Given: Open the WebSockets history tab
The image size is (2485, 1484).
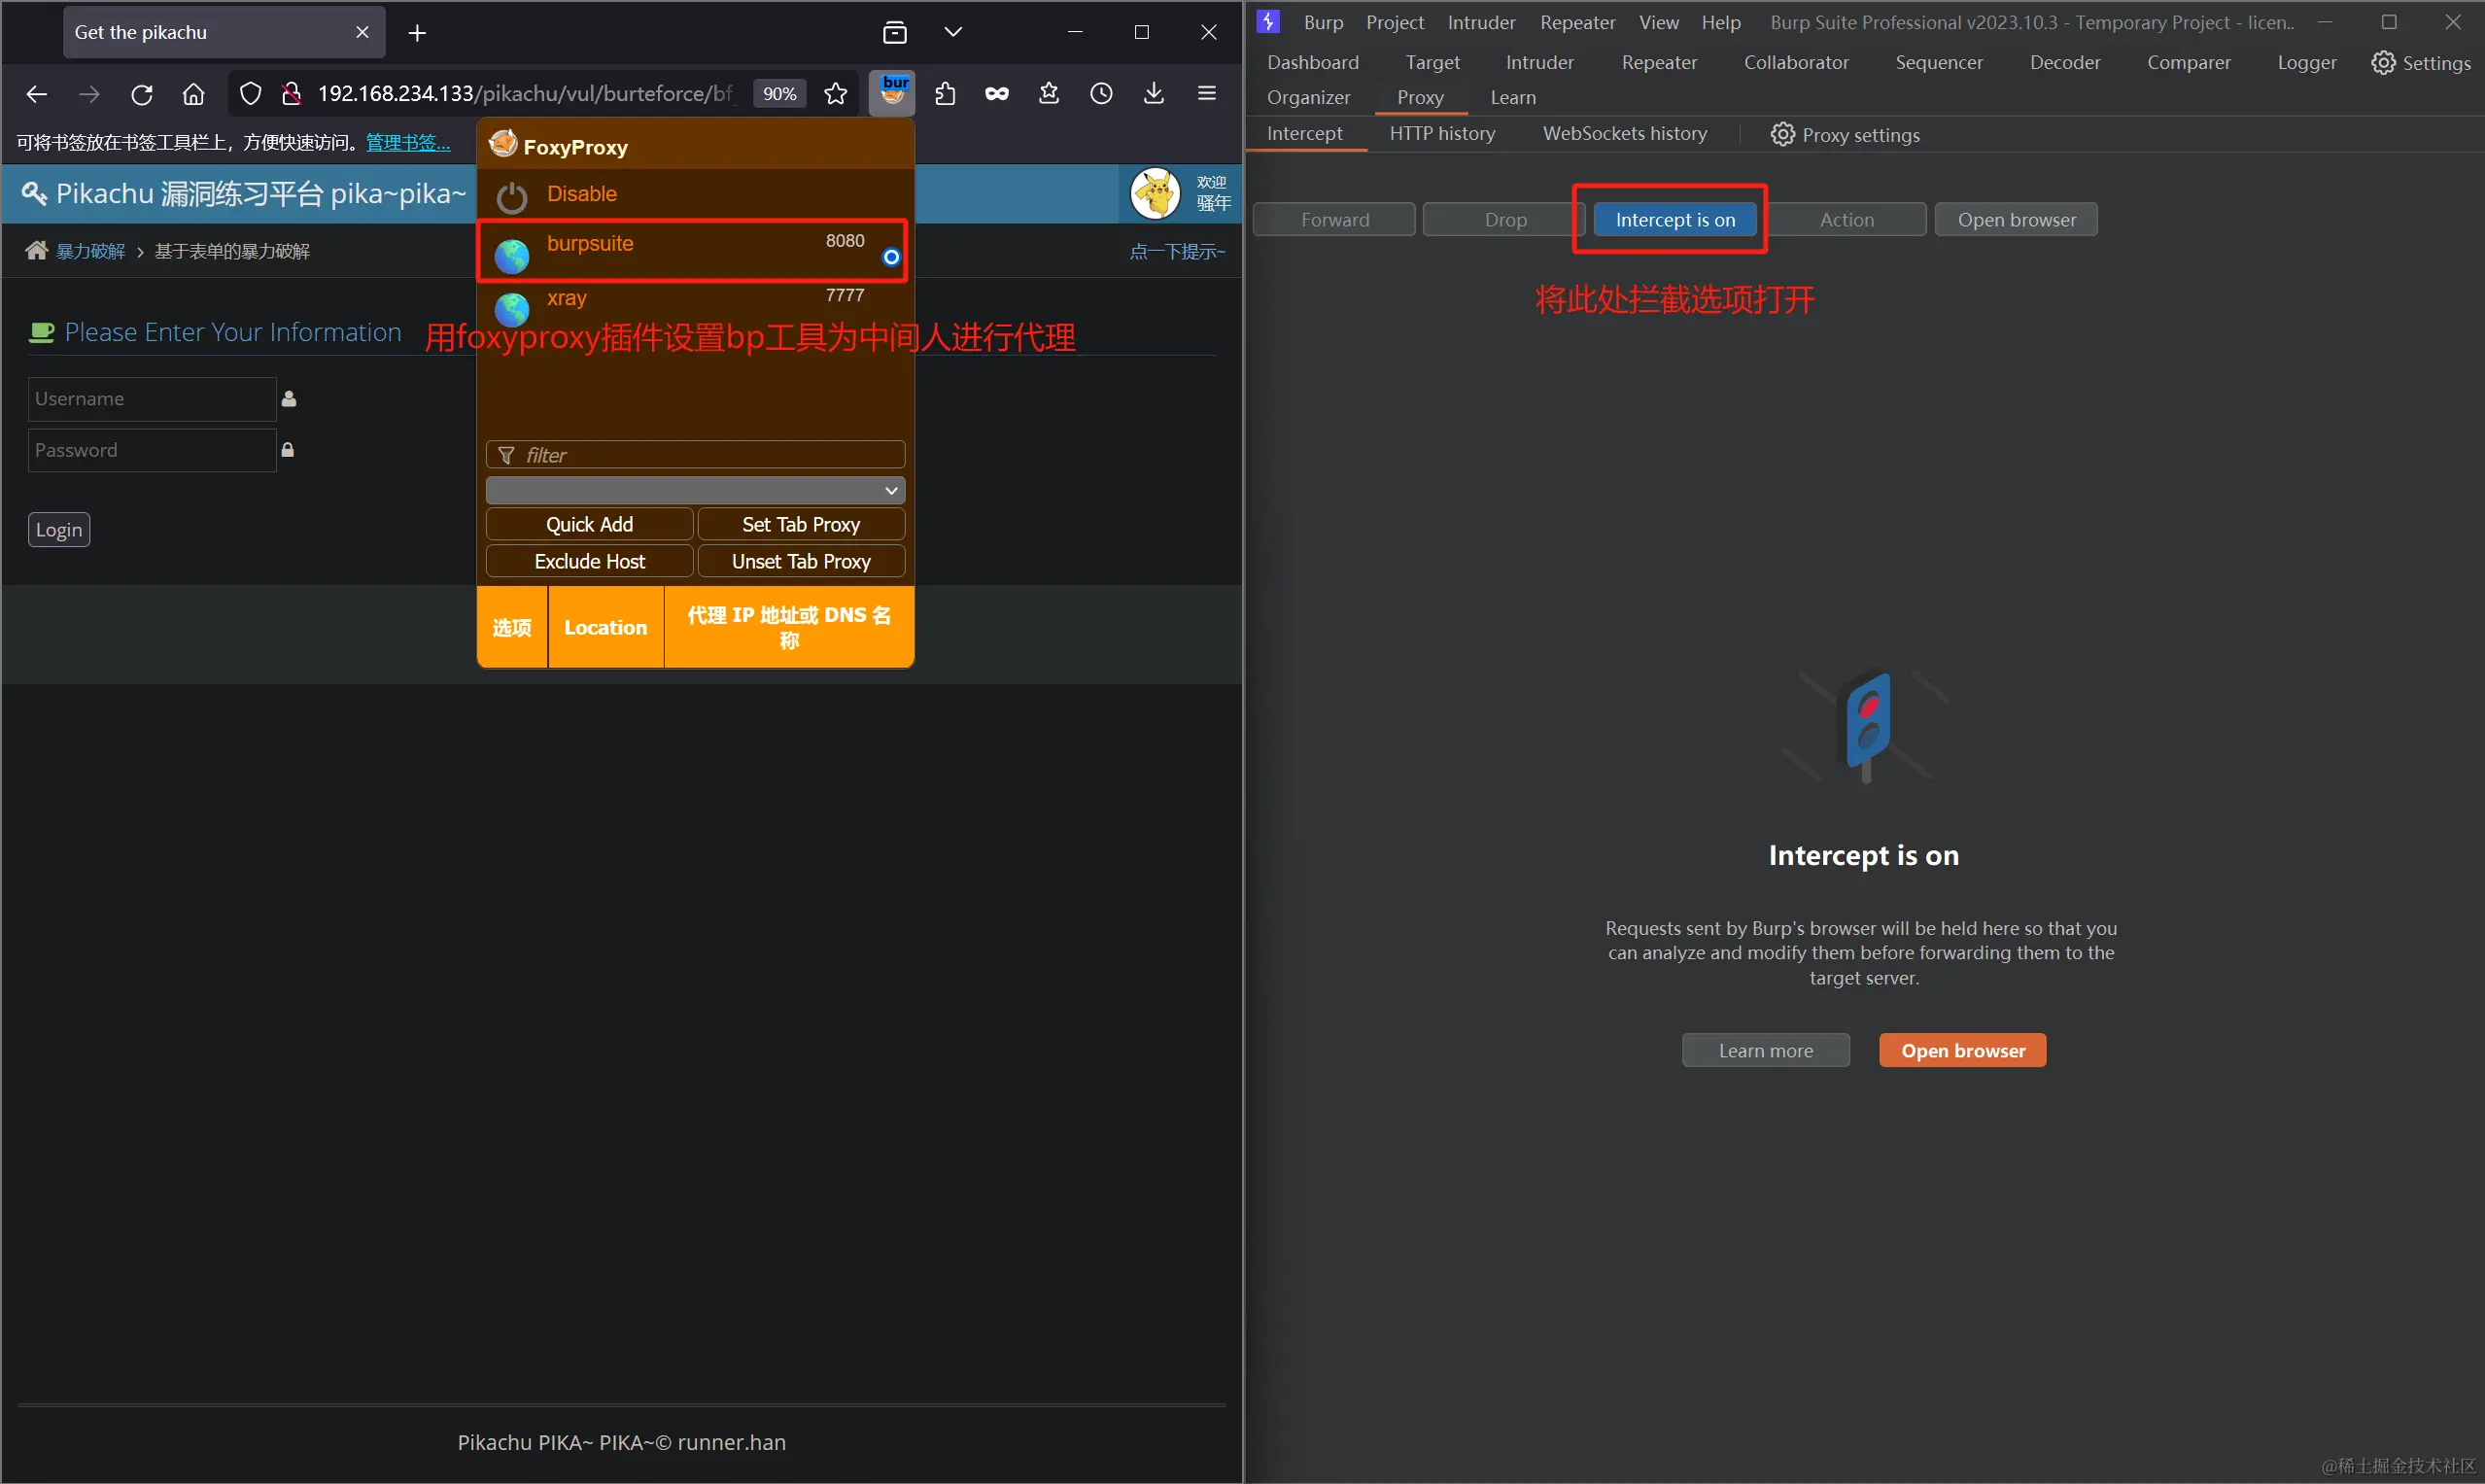Looking at the screenshot, I should 1625,134.
